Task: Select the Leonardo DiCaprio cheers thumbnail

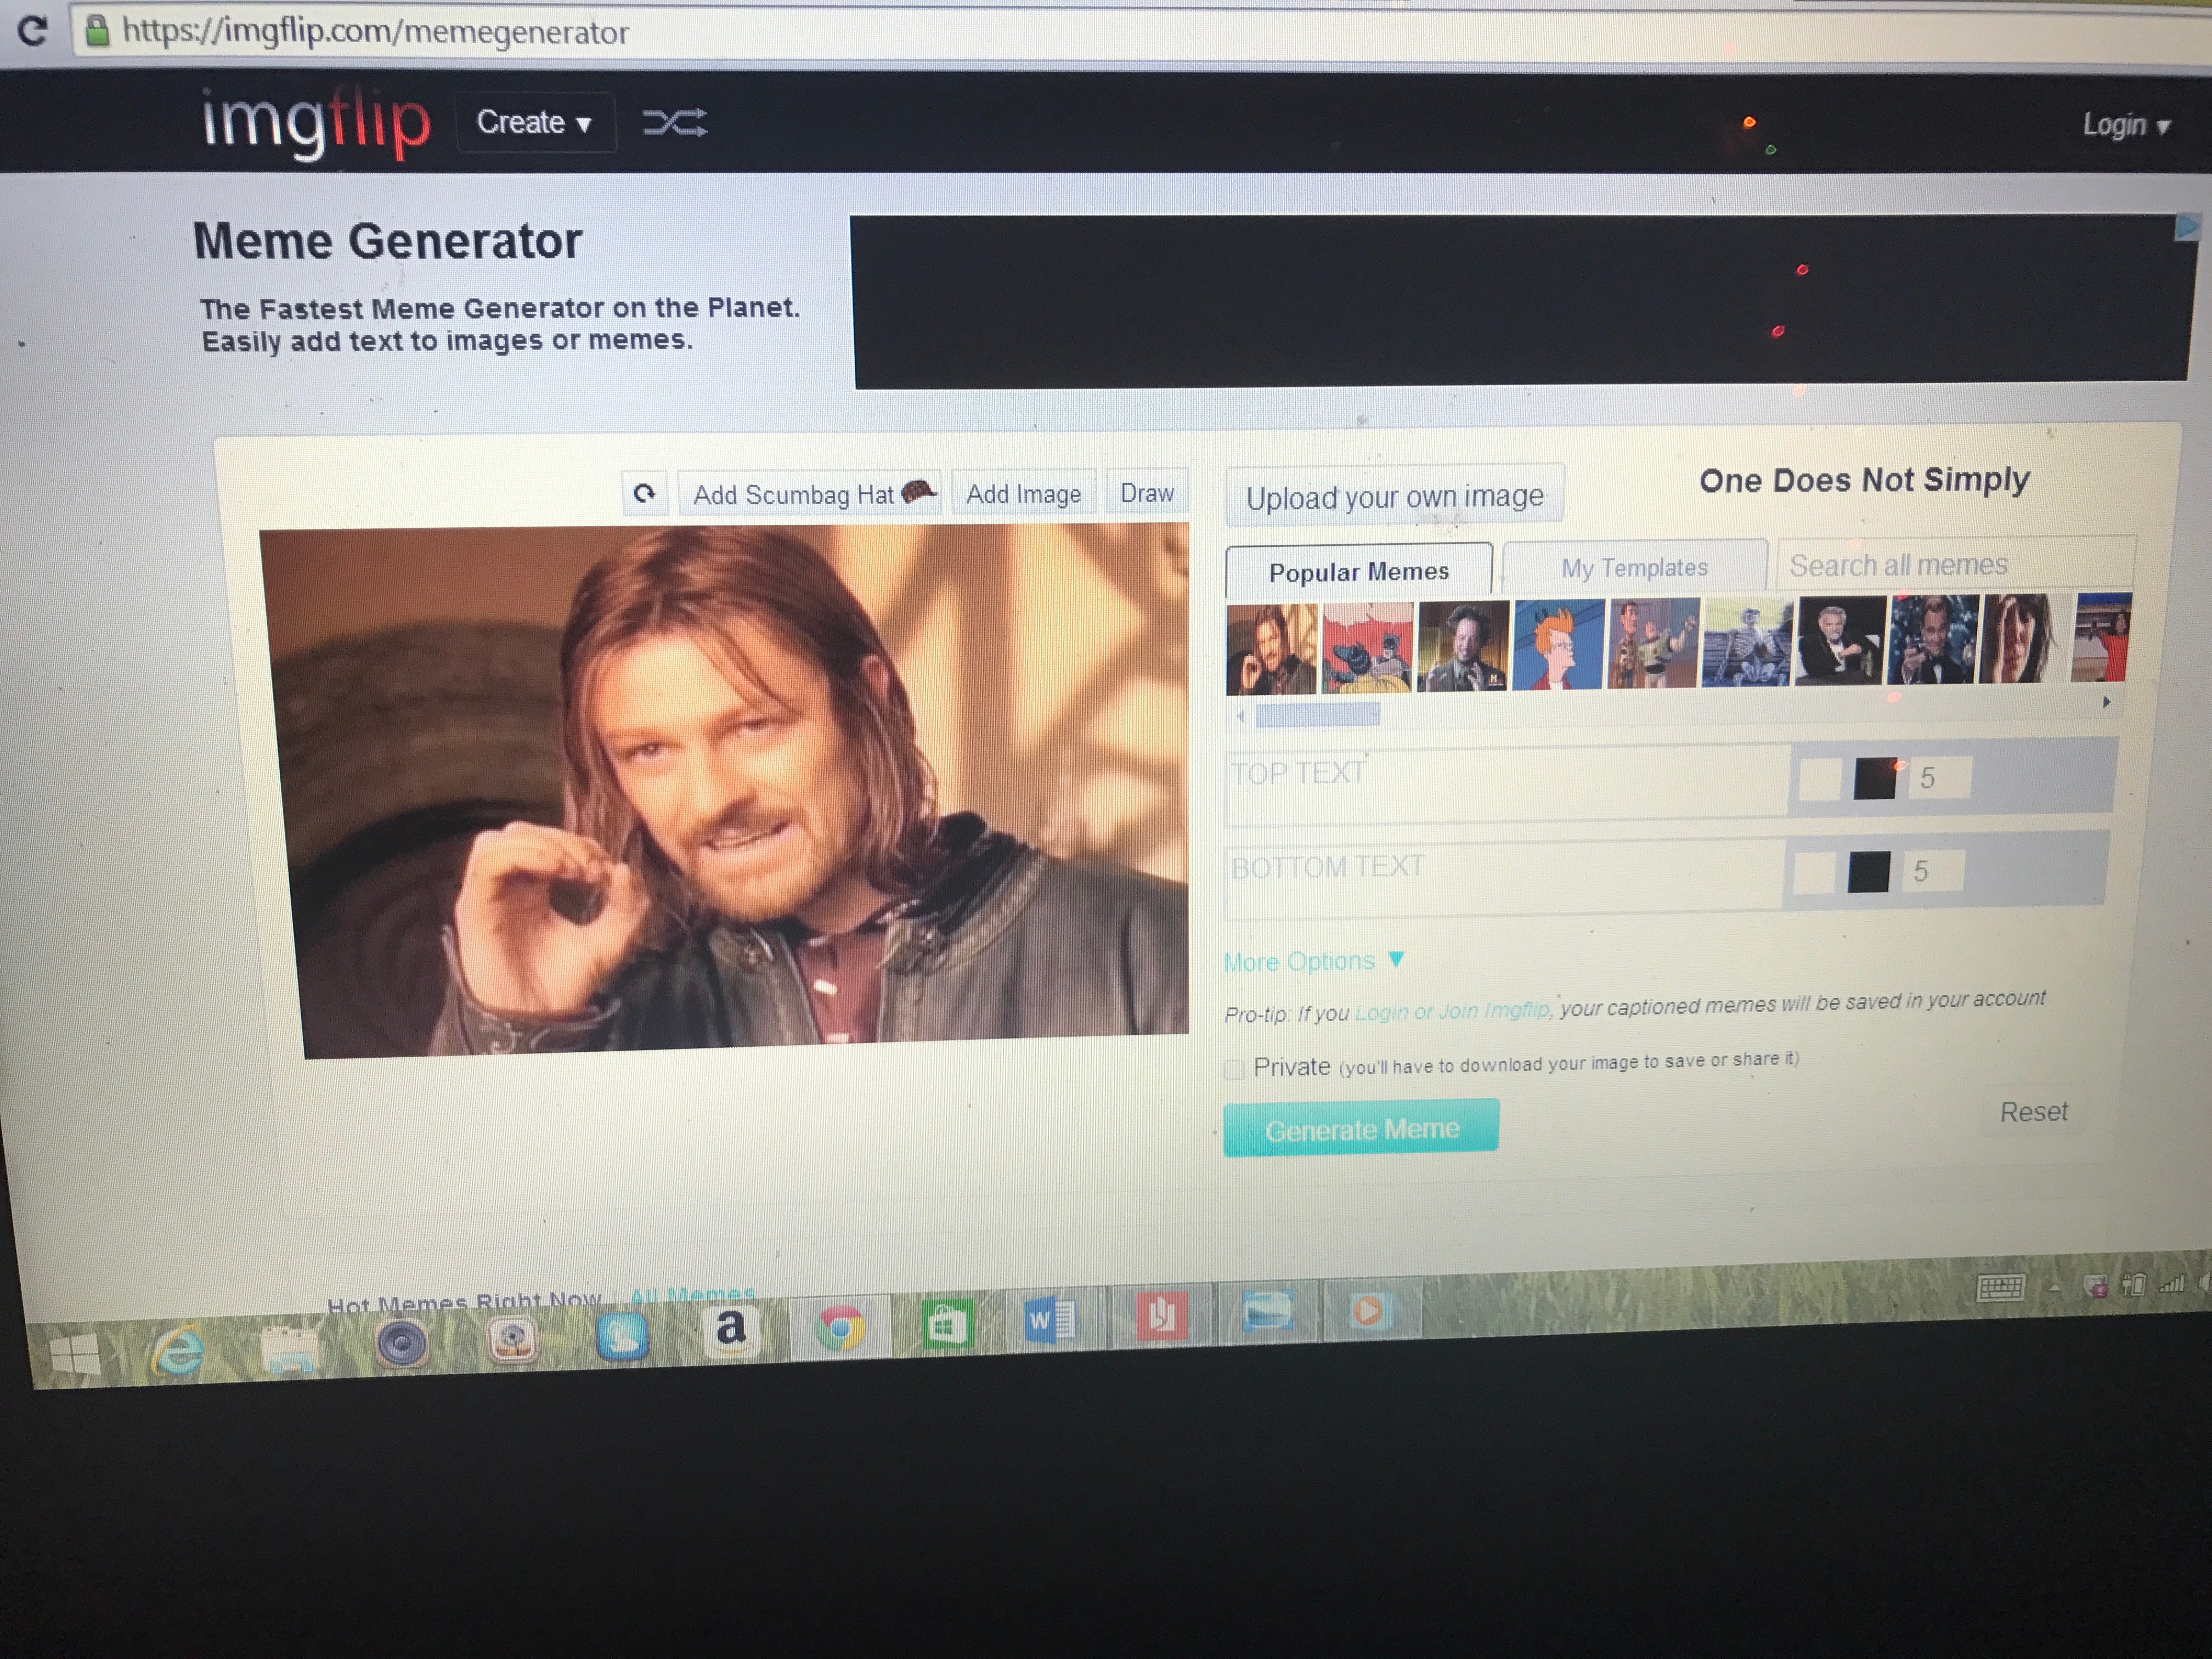Action: click(x=1932, y=639)
